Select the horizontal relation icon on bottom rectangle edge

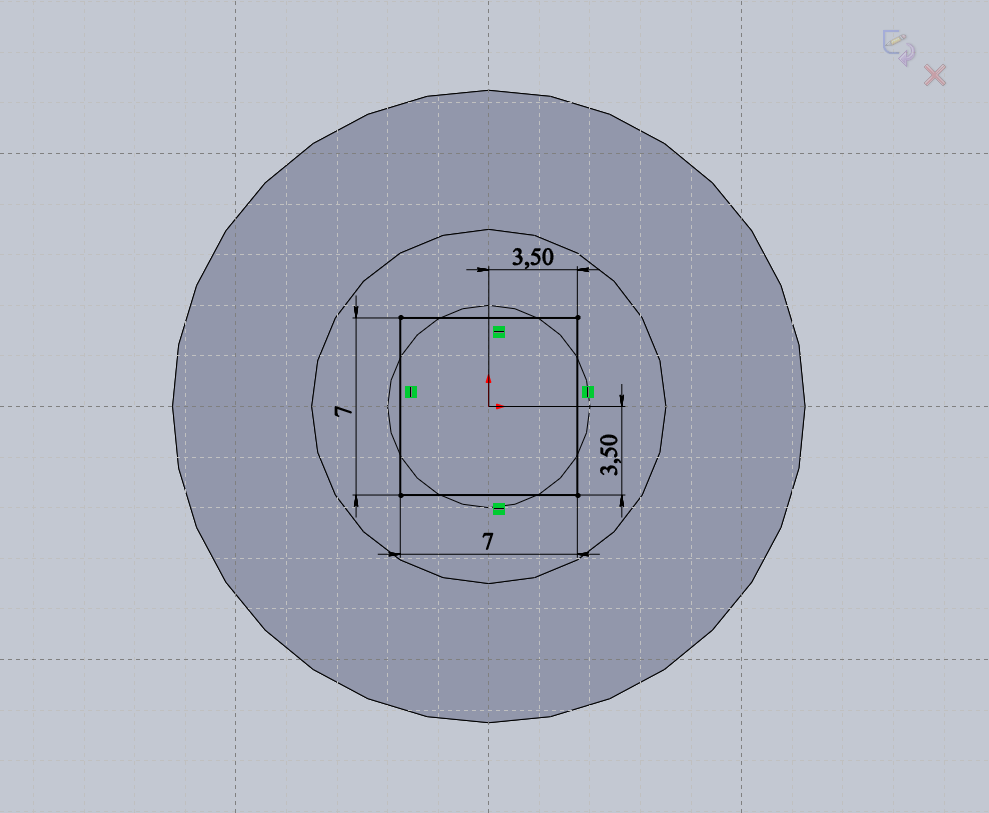coord(499,509)
